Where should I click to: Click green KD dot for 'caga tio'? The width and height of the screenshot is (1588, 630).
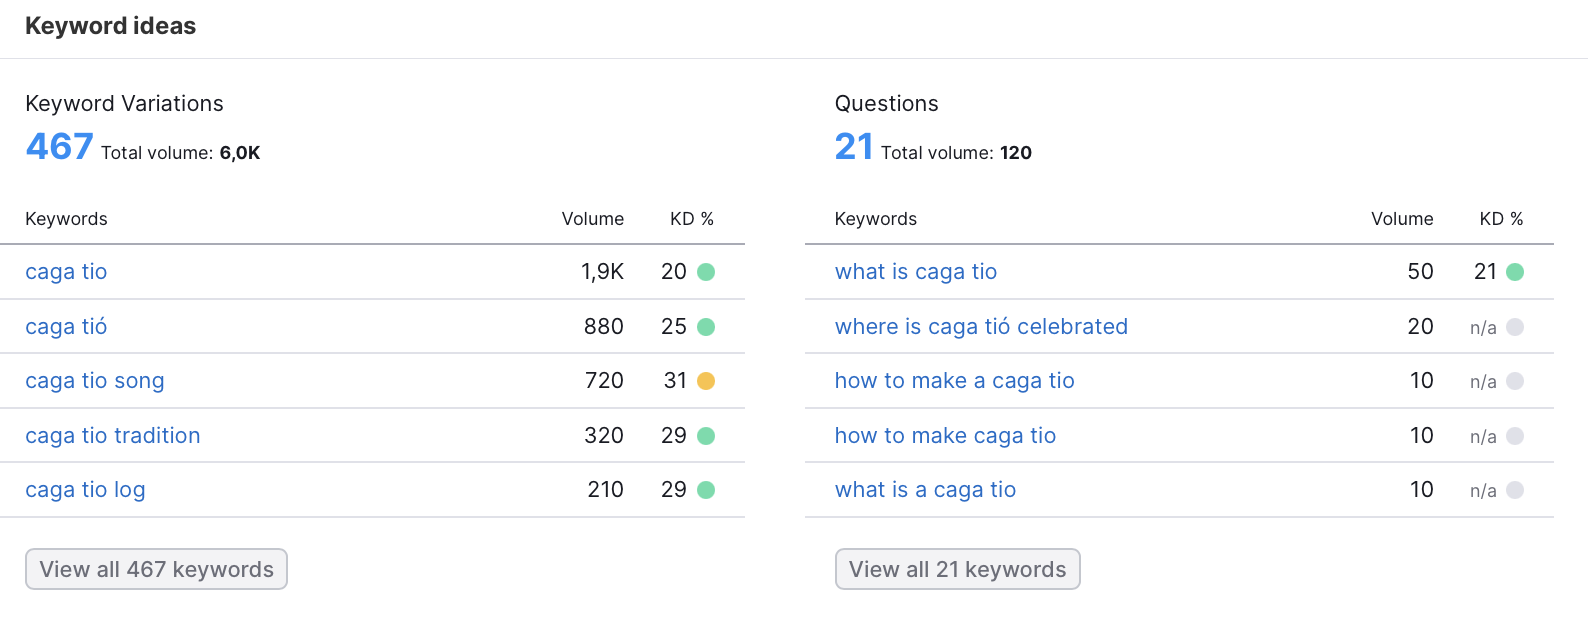click(706, 272)
